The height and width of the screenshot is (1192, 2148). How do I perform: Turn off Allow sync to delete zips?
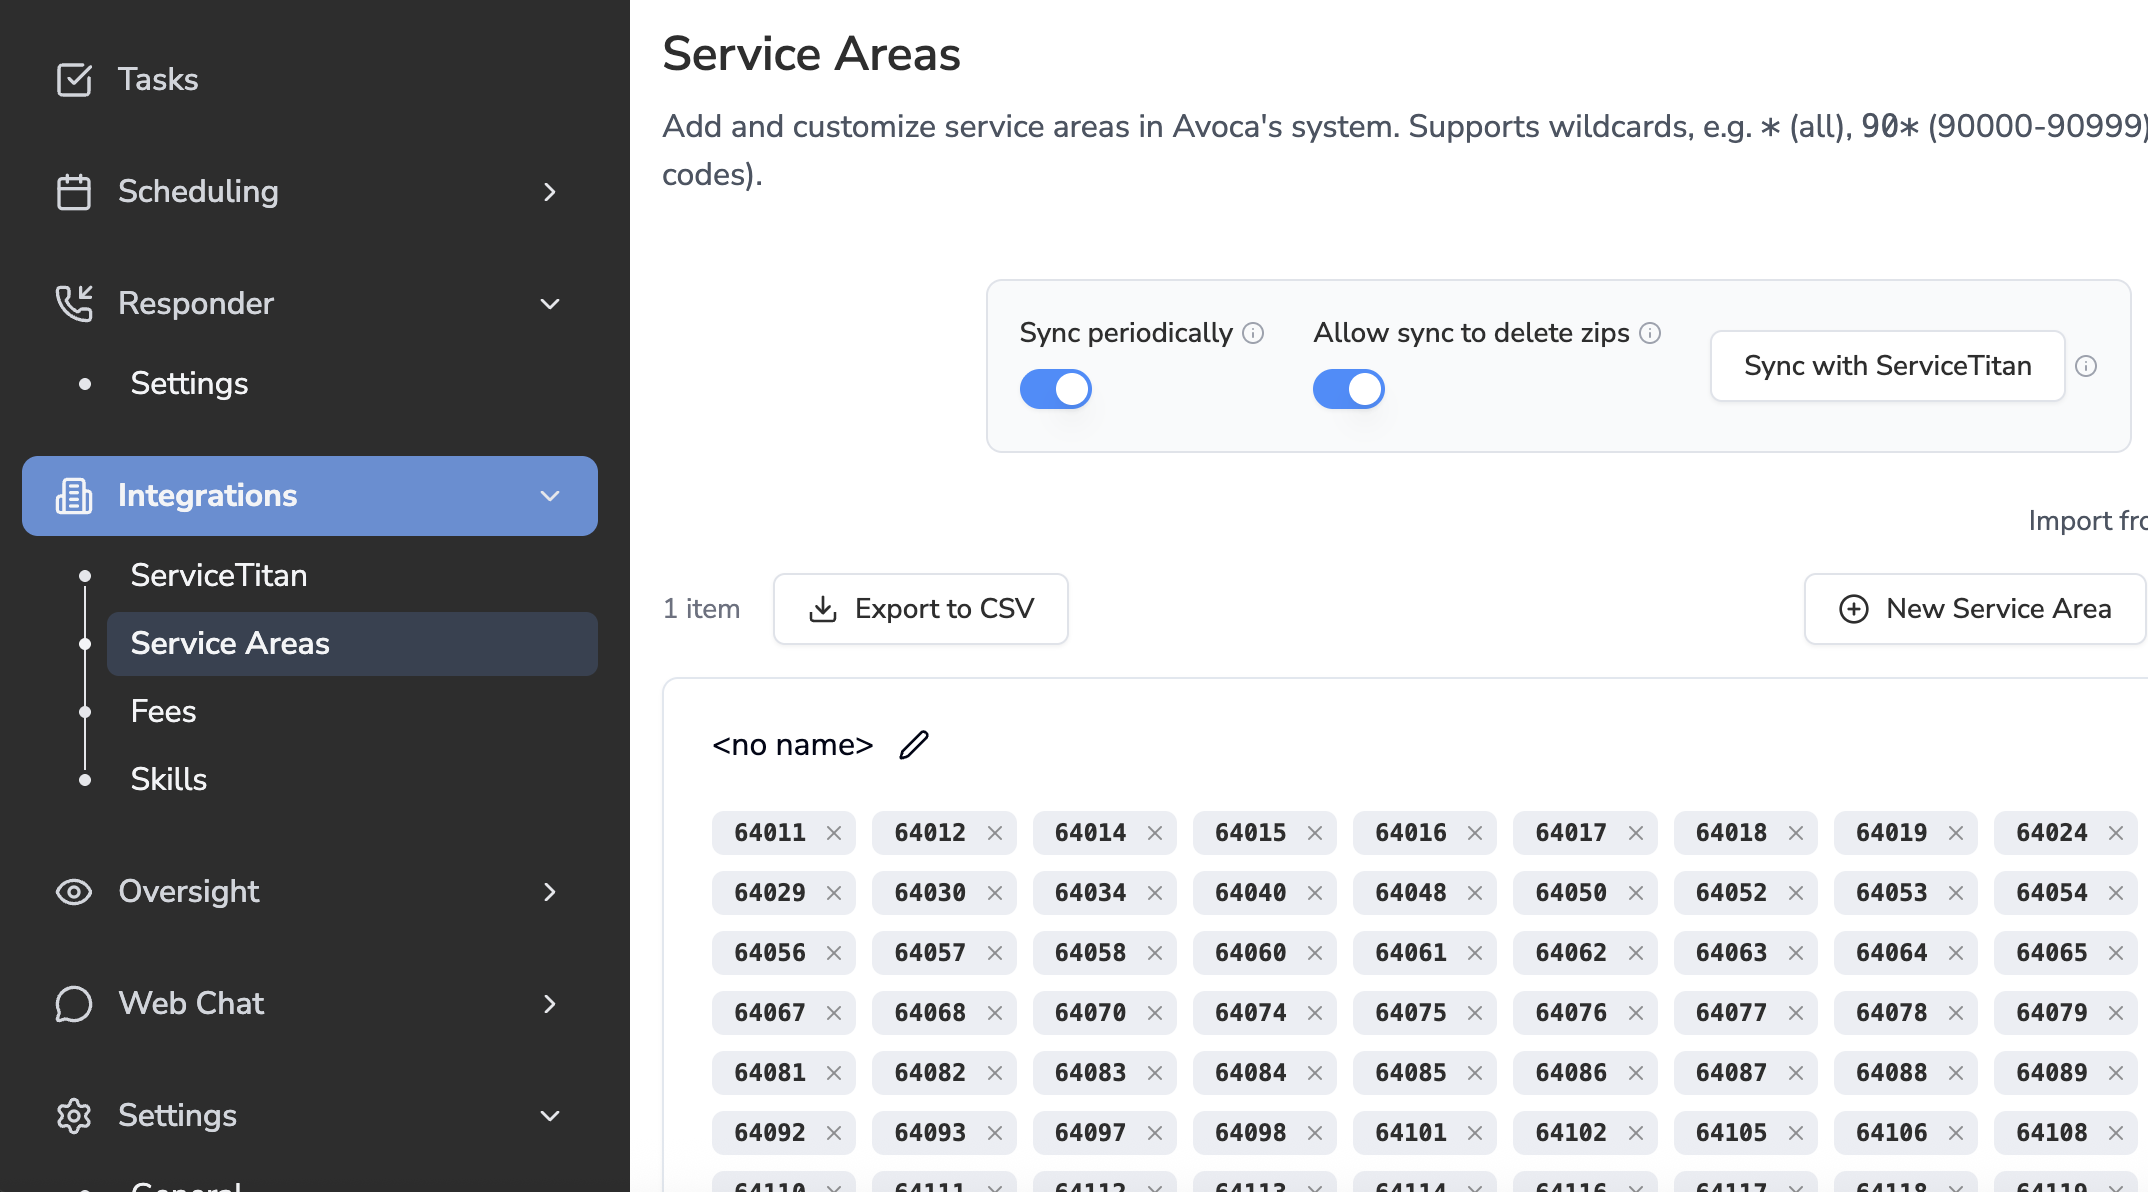pos(1348,389)
